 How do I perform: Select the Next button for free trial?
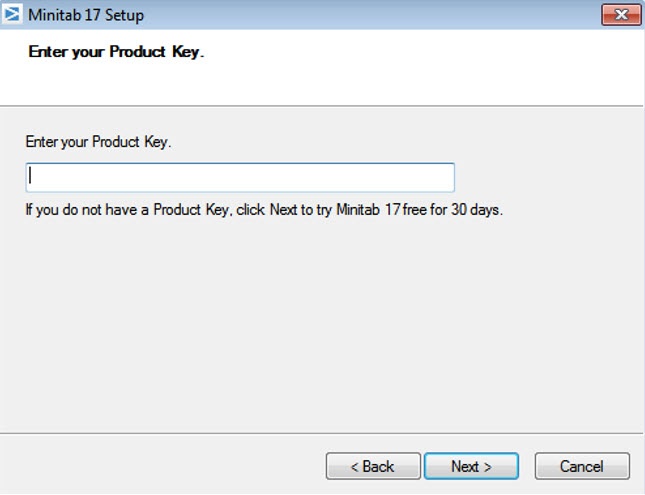click(471, 466)
